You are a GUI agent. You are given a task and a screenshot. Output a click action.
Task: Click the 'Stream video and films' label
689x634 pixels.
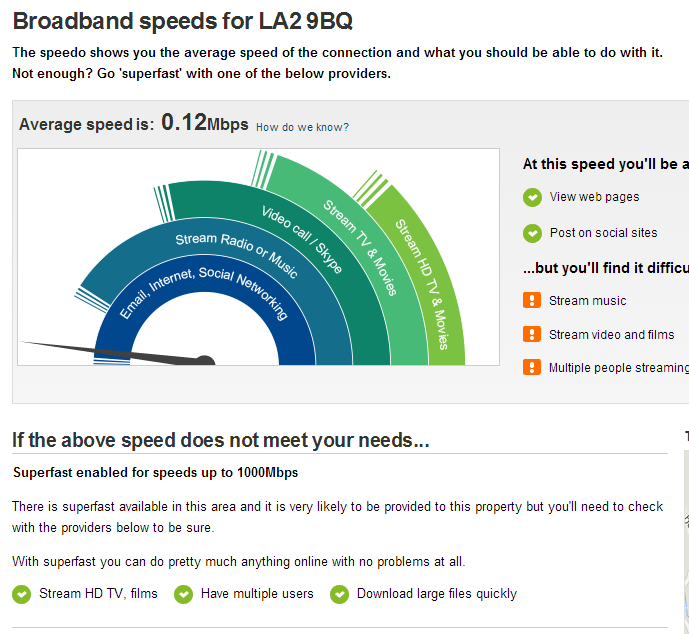click(611, 335)
